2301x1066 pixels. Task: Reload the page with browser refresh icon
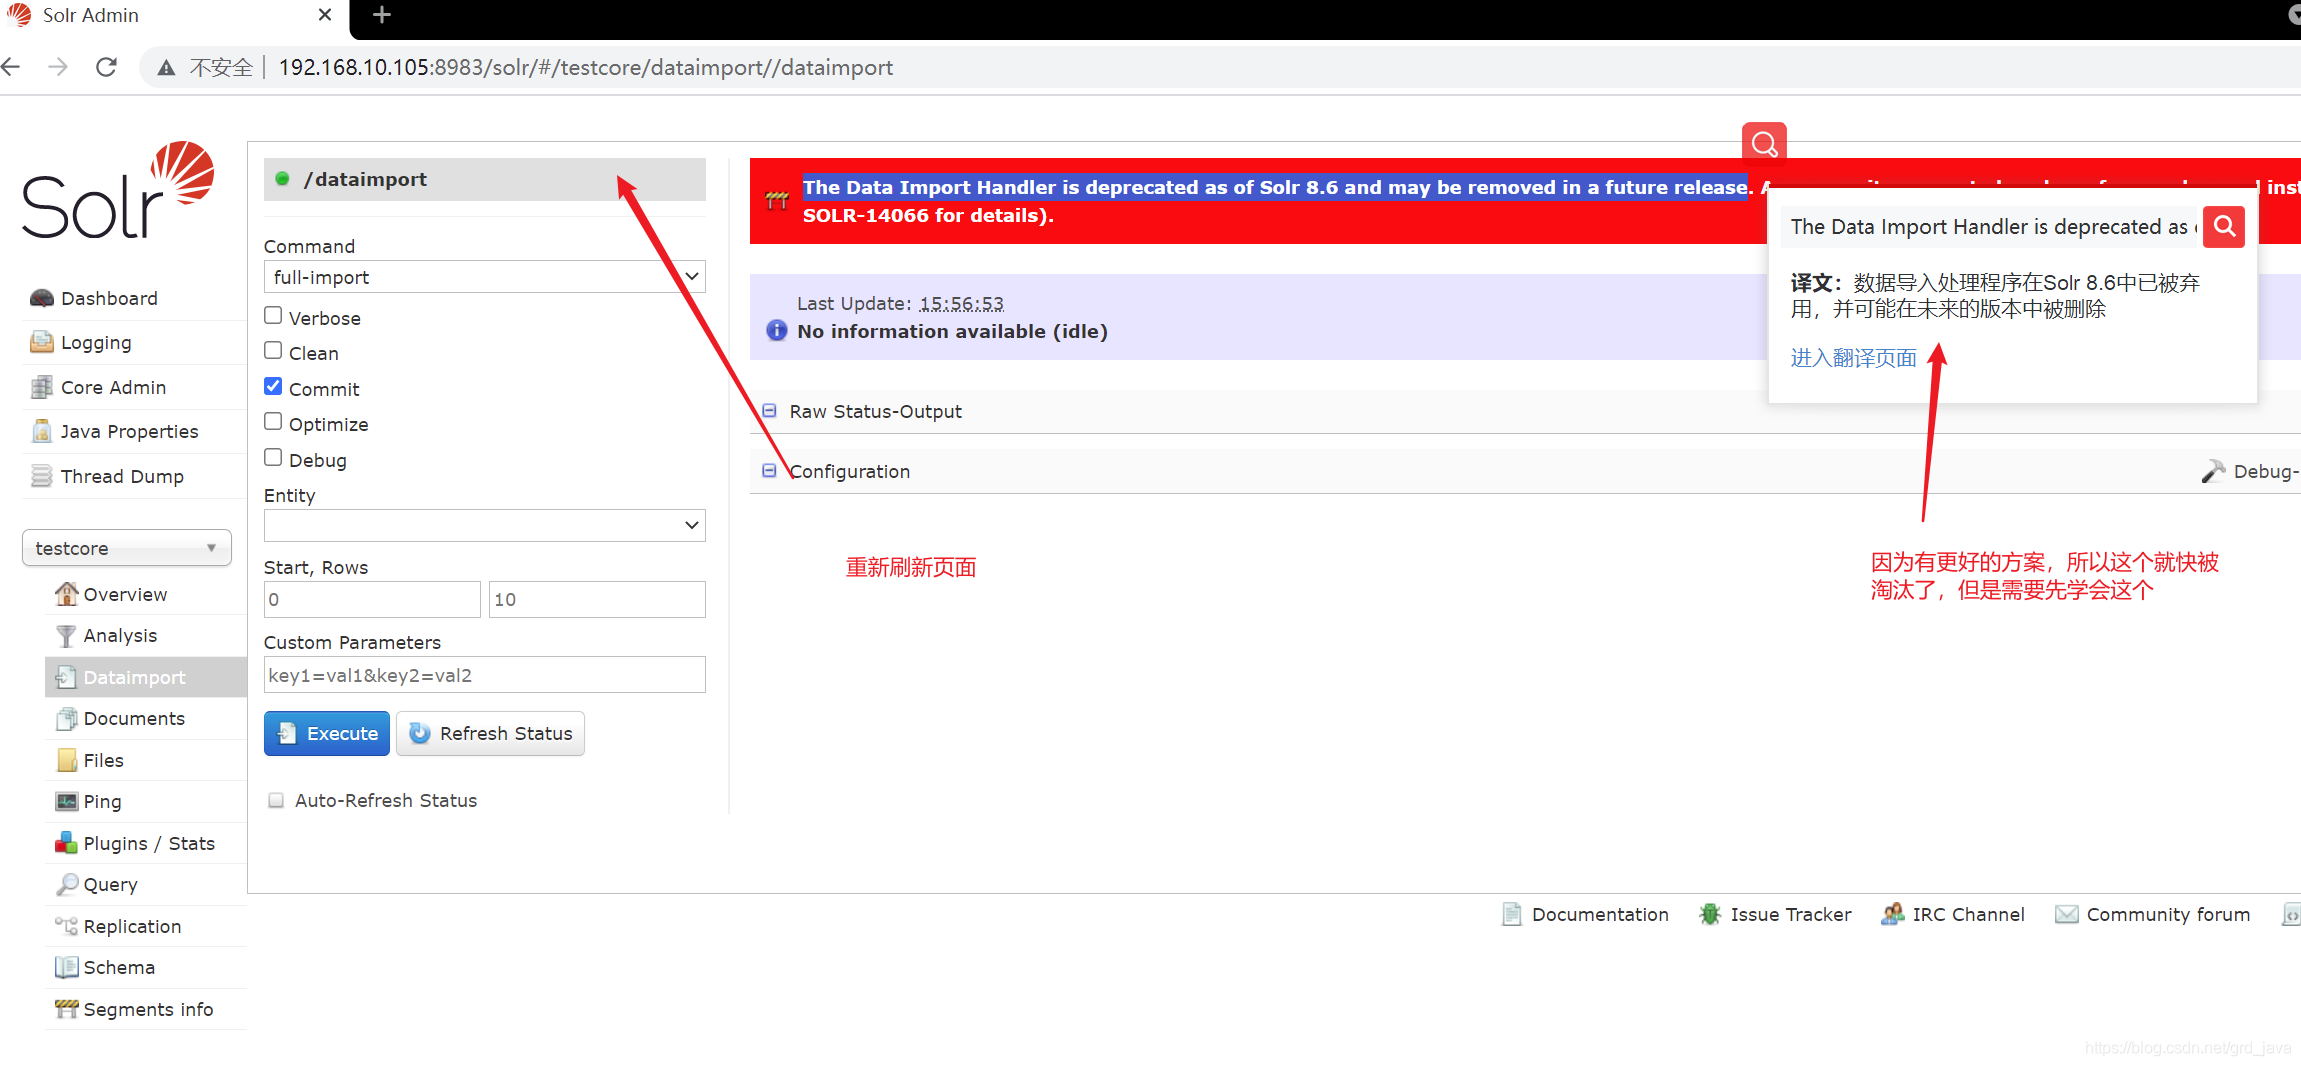click(106, 67)
